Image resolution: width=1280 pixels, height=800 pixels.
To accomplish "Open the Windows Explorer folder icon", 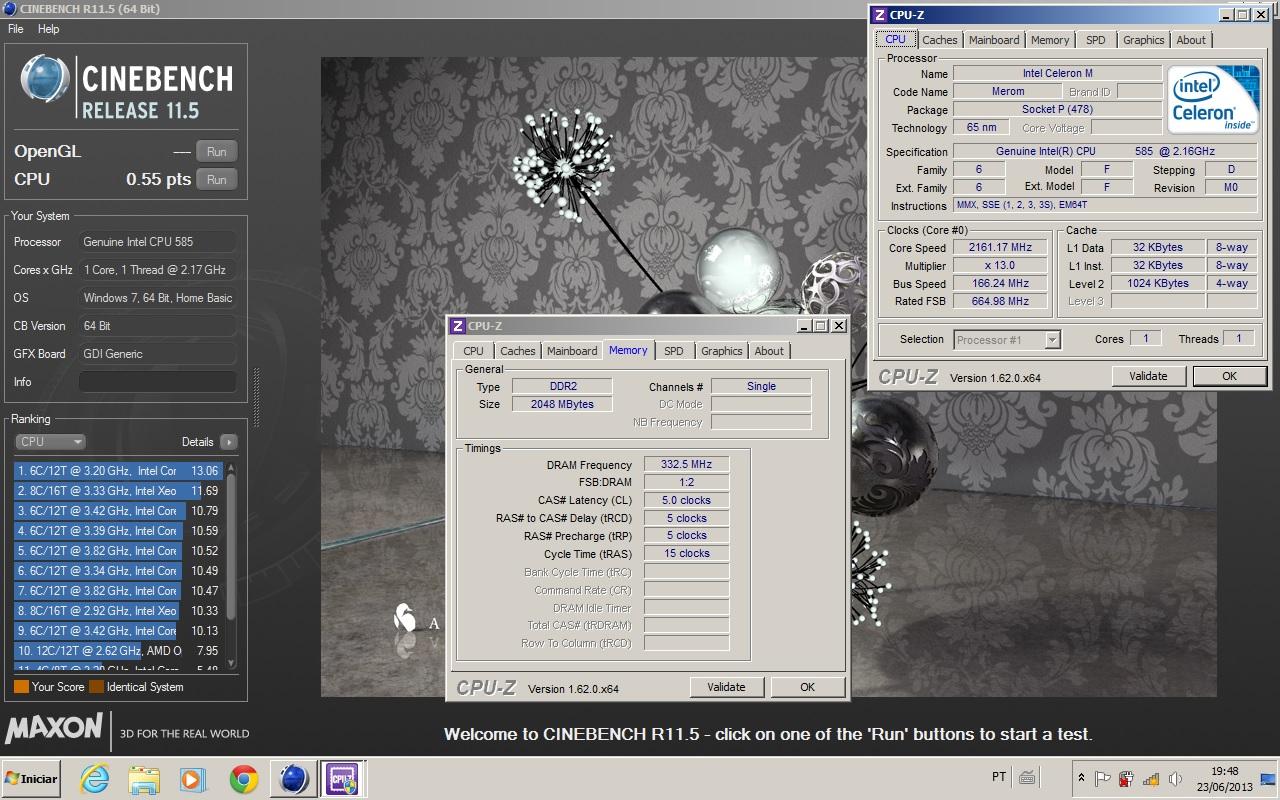I will pyautogui.click(x=144, y=778).
